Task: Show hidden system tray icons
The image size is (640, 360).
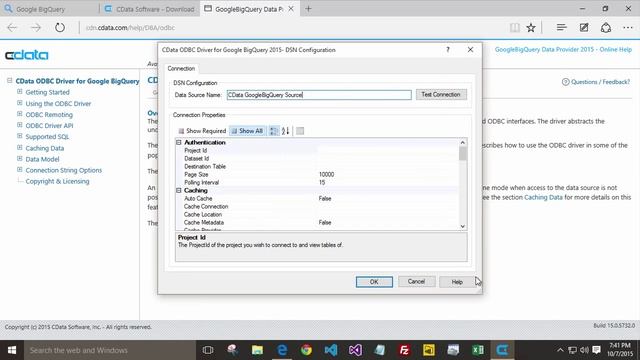Action: click(560, 350)
